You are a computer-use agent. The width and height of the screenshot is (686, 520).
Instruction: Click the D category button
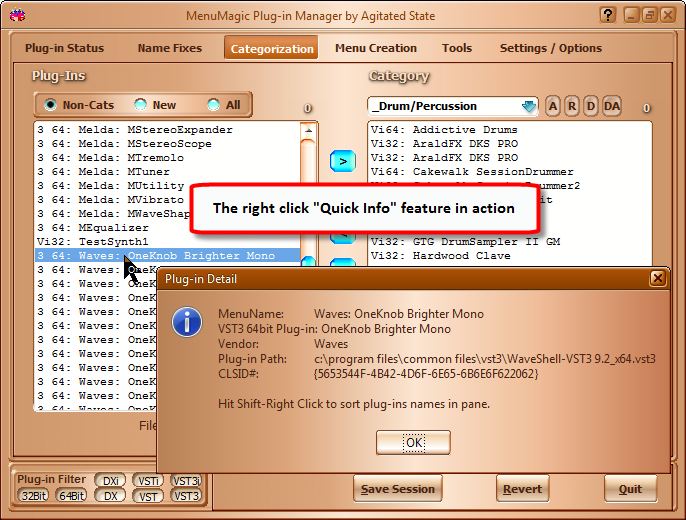click(x=591, y=106)
